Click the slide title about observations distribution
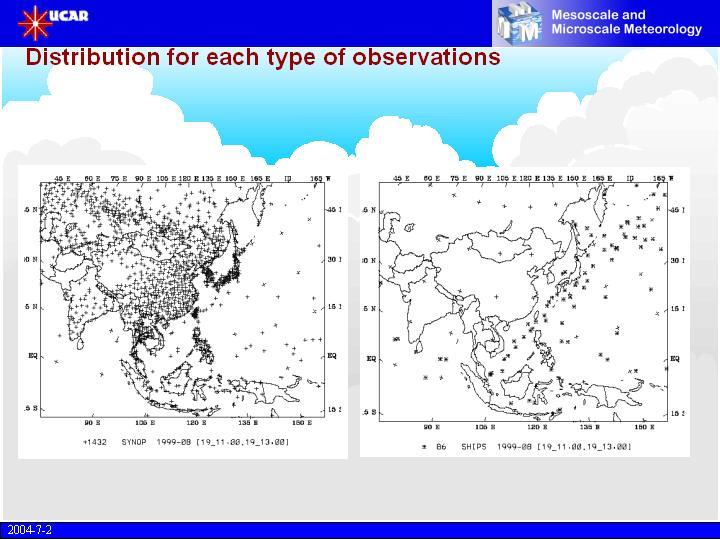720x540 pixels. [263, 57]
